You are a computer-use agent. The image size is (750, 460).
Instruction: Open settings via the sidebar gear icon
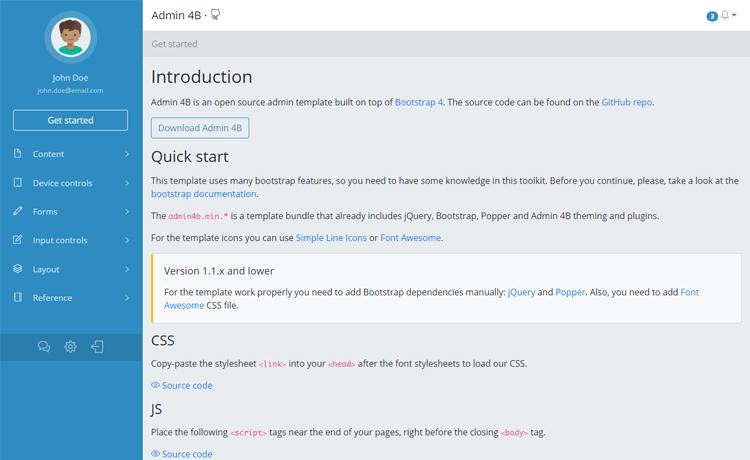point(71,347)
